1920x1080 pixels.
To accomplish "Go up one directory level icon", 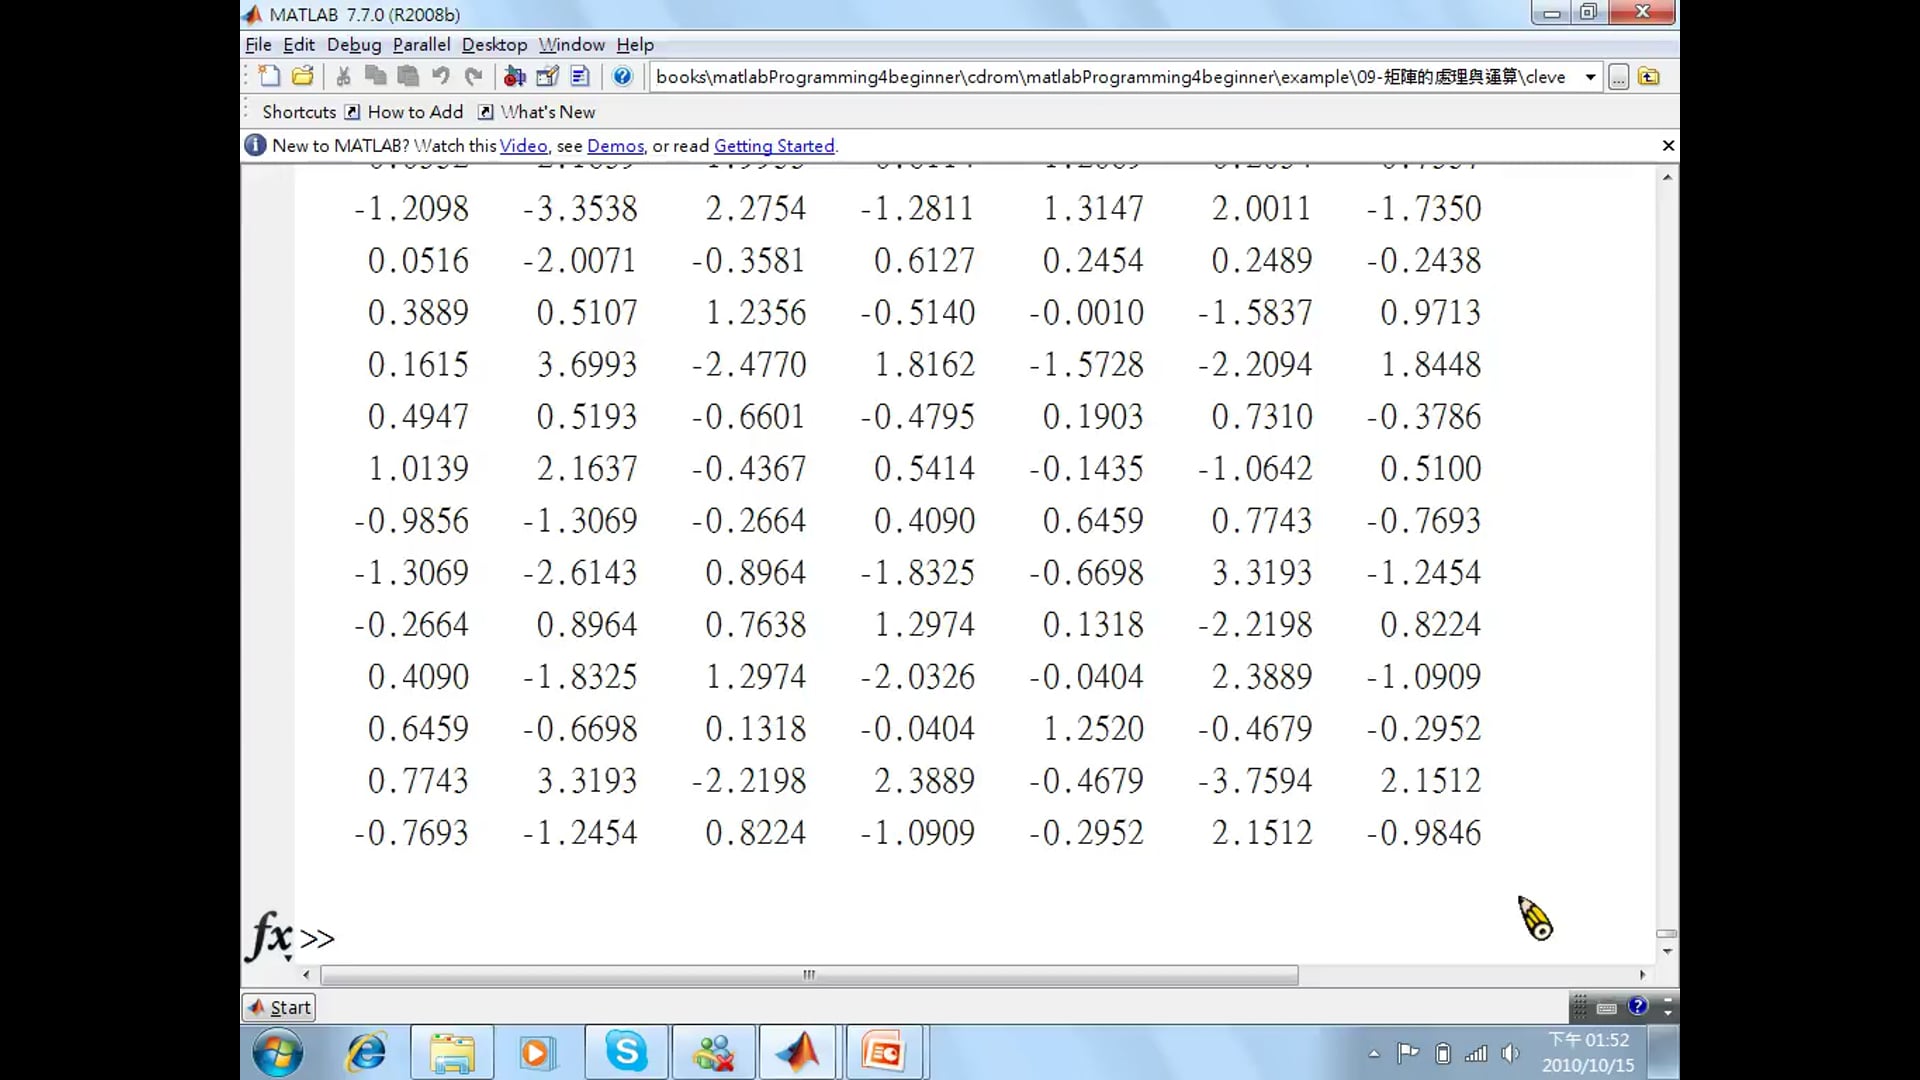I will click(x=1649, y=77).
